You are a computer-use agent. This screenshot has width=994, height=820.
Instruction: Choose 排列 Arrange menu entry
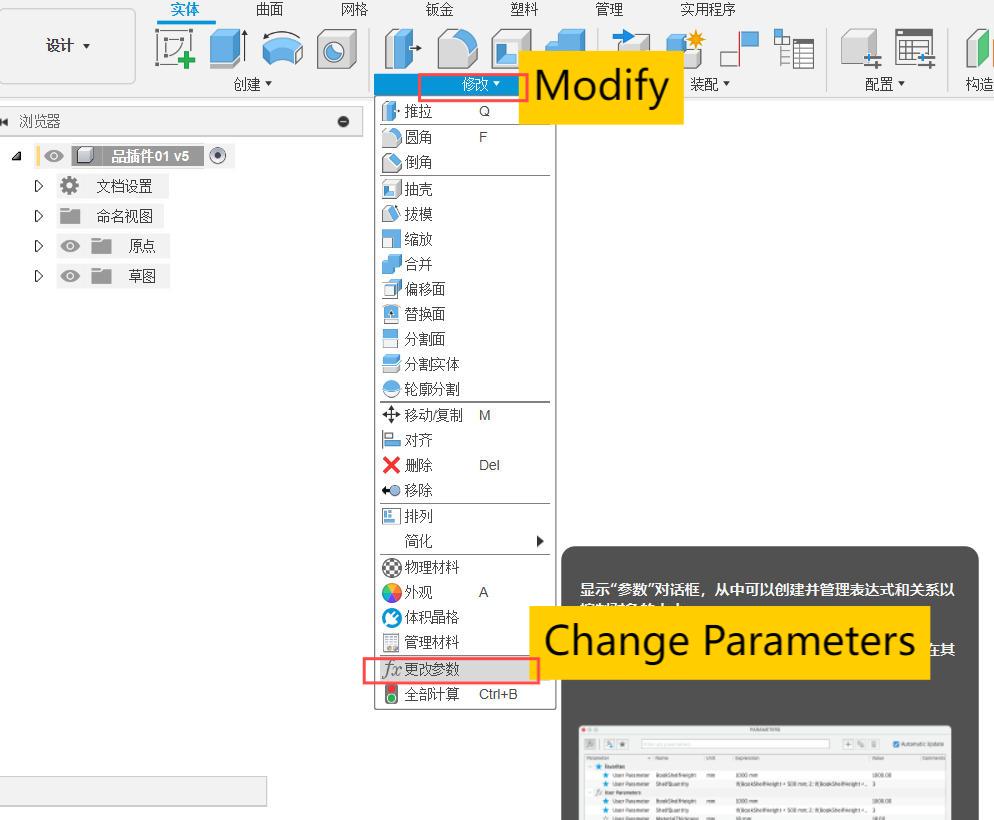click(465, 516)
